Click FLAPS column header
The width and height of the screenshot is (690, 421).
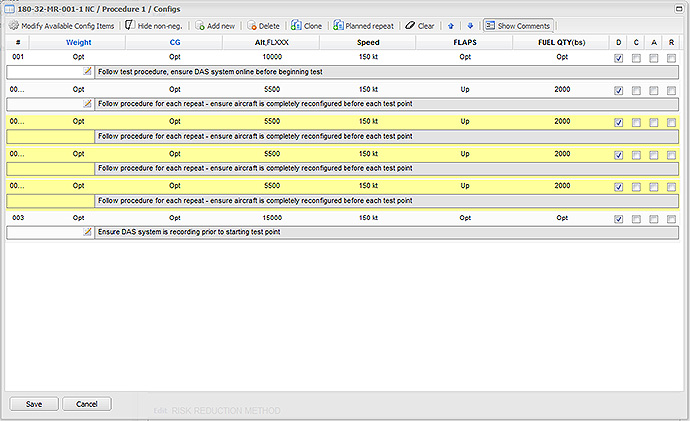[465, 43]
